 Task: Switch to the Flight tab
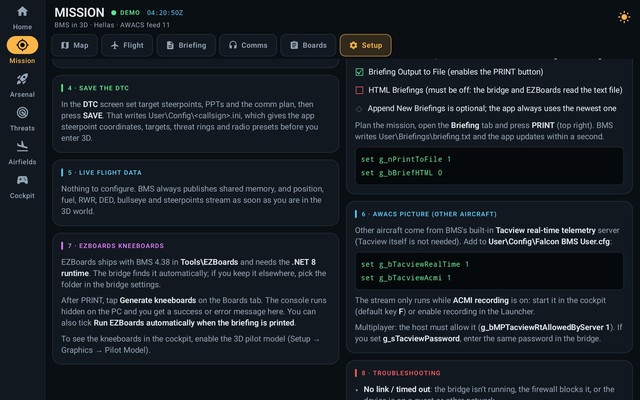point(127,45)
